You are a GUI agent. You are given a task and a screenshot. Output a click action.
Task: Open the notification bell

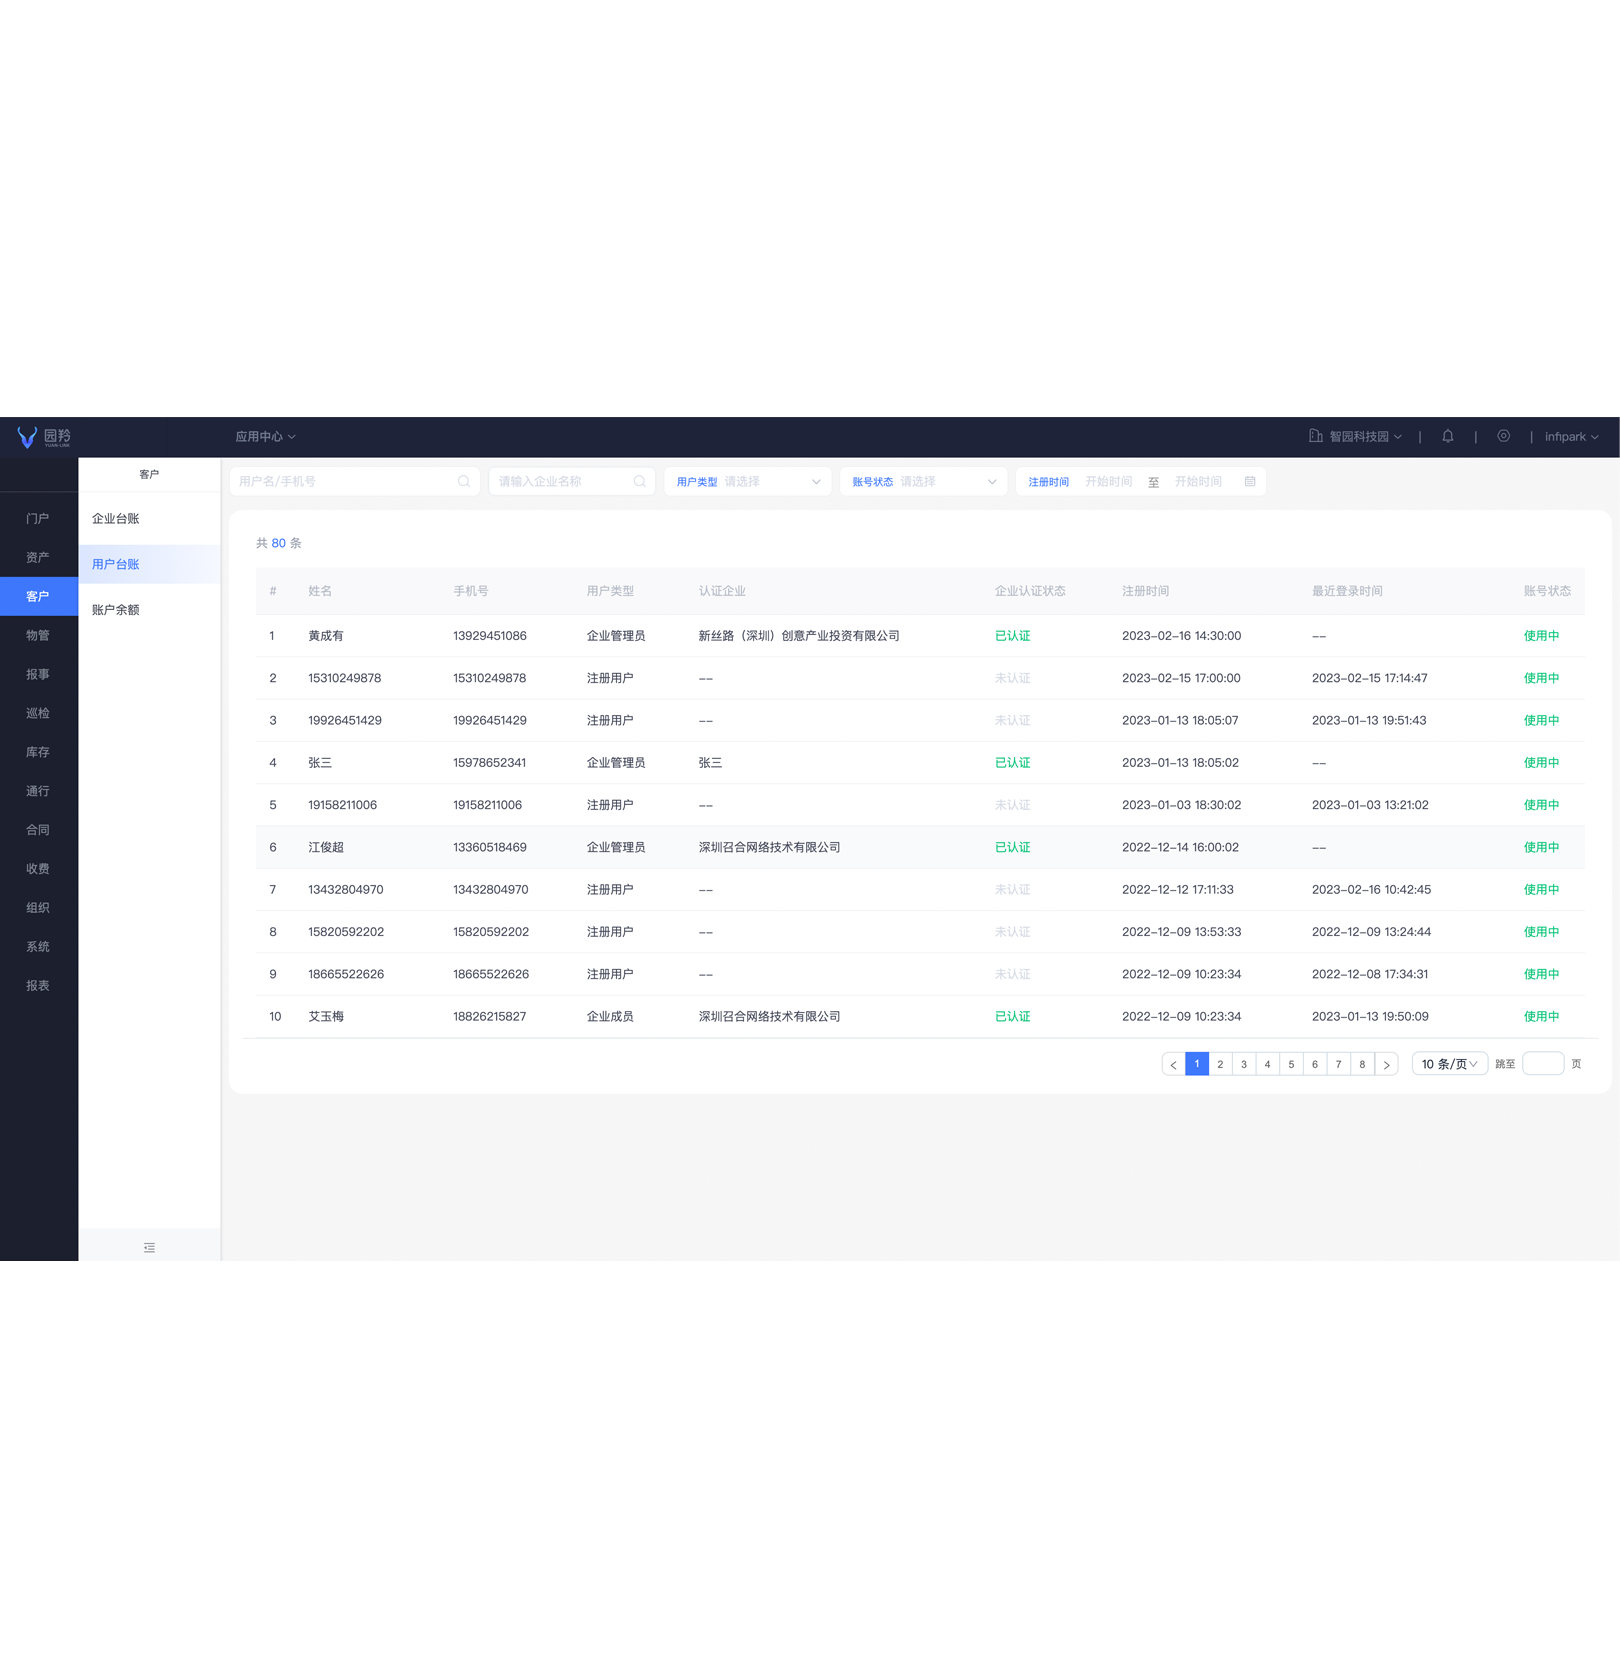tap(1447, 436)
